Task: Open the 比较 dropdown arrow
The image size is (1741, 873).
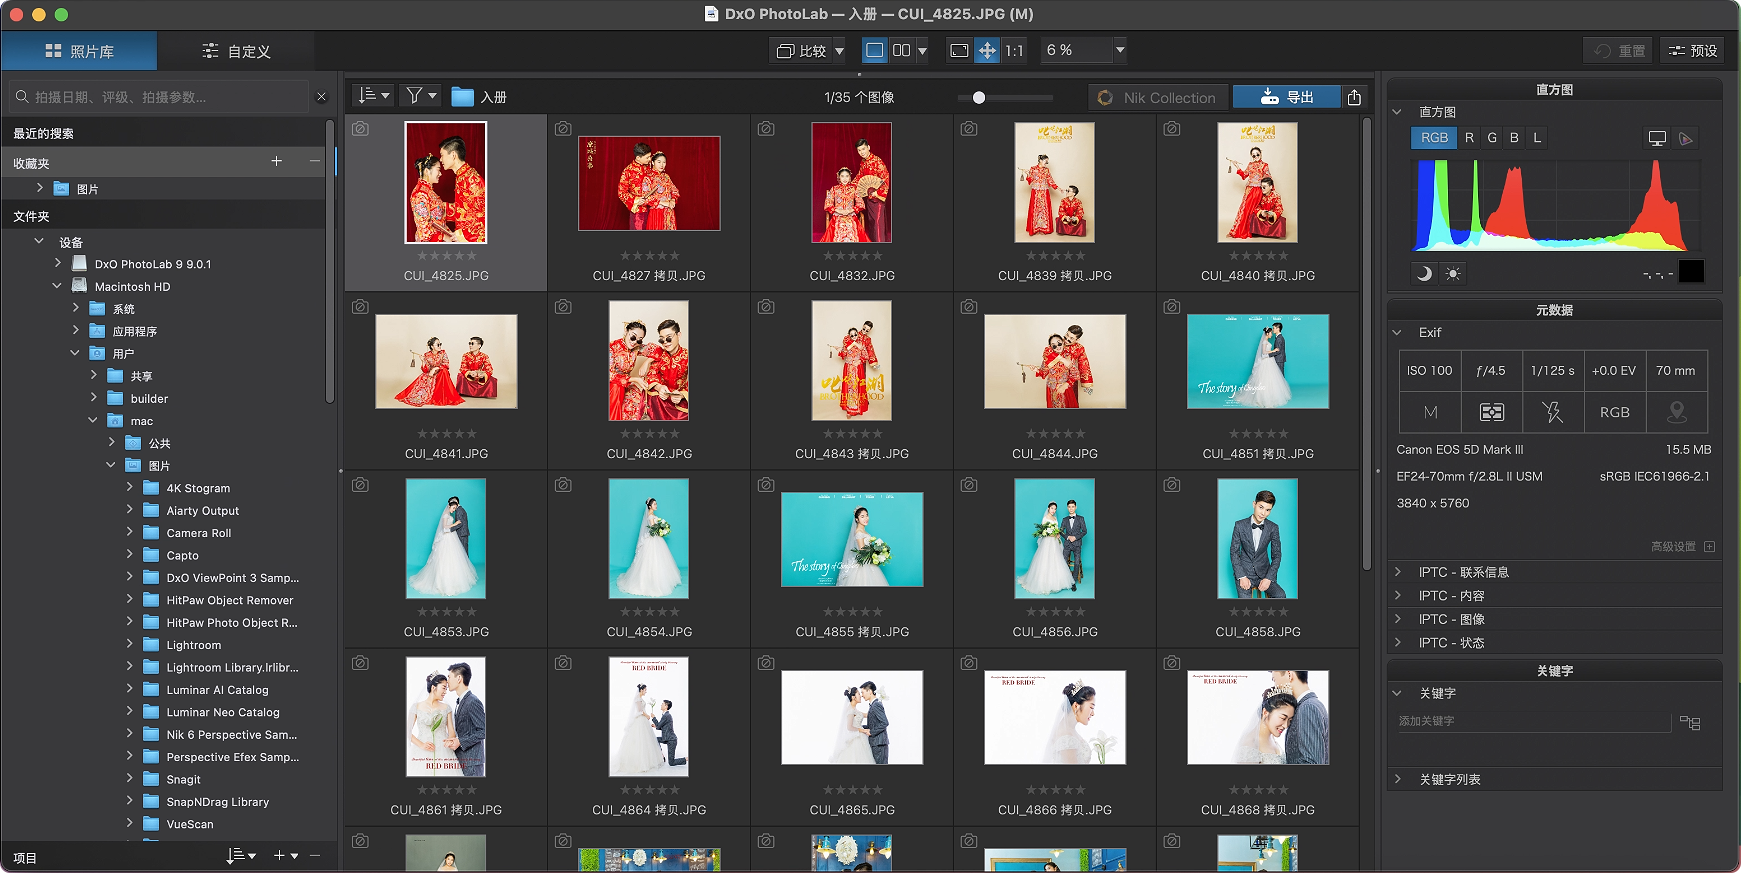Action: tap(839, 50)
